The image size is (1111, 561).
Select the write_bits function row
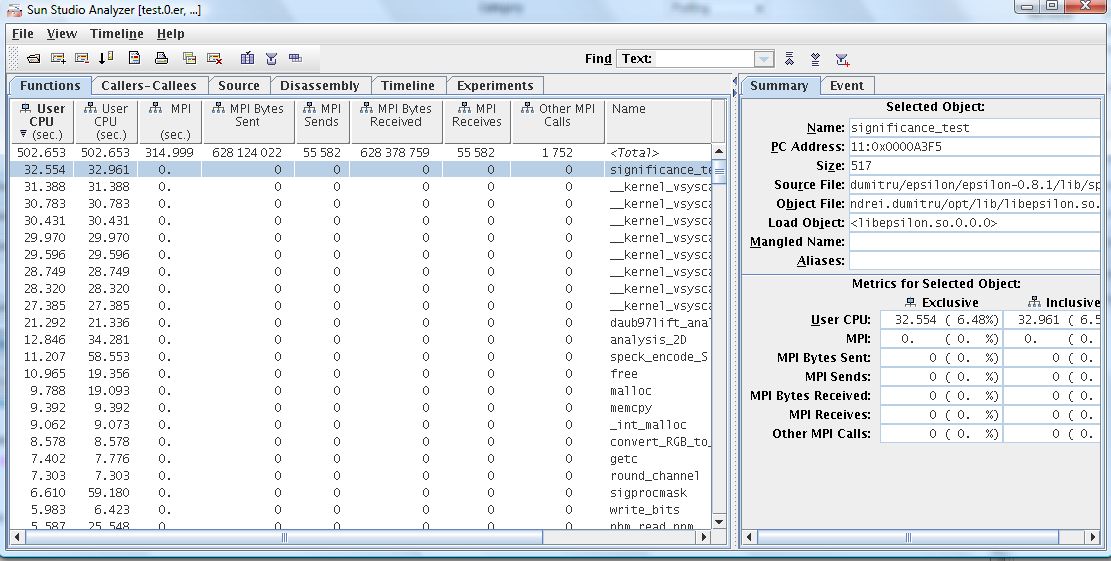point(361,510)
